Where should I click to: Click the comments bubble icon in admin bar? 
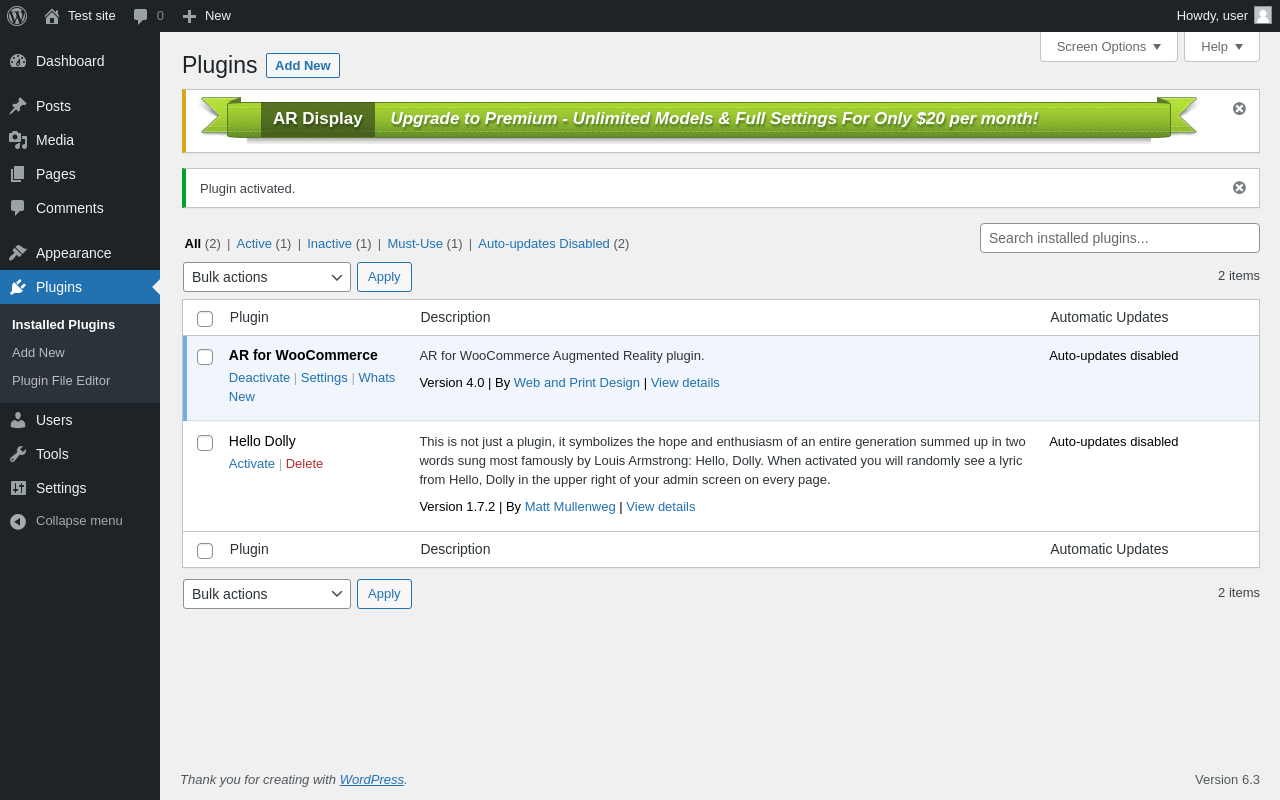[x=141, y=16]
